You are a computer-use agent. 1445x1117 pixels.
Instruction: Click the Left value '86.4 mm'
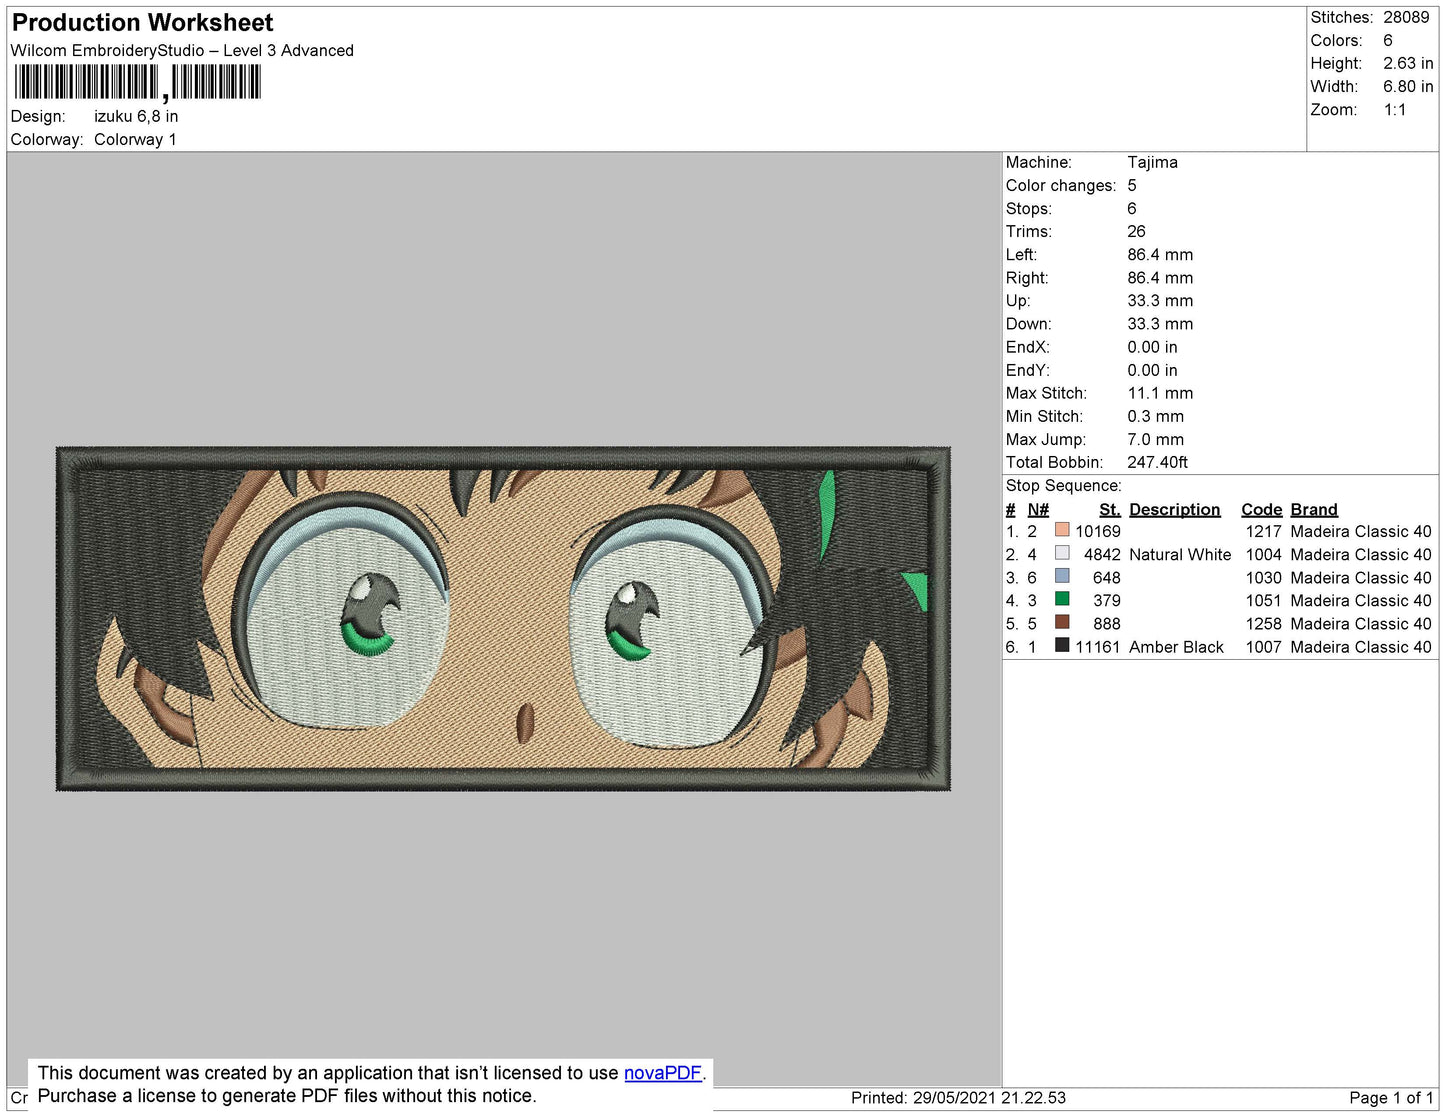[x=1160, y=254]
